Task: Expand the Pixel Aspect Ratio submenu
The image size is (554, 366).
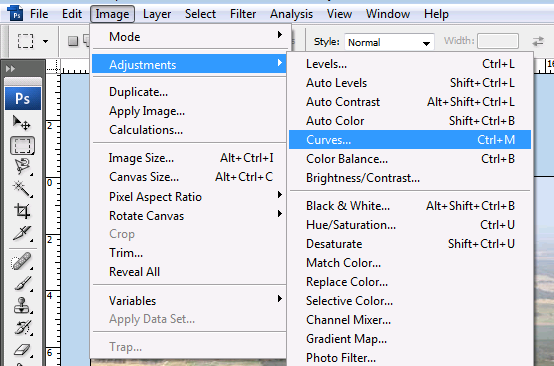Action: click(191, 196)
